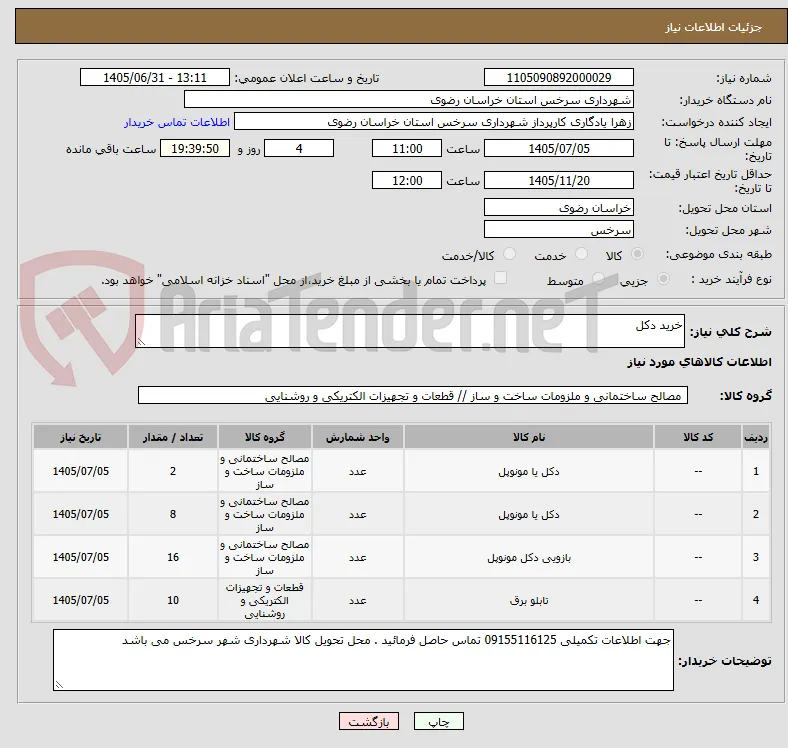Image resolution: width=788 pixels, height=748 pixels.
Task: Select the خدمت radio button
Action: pos(581,254)
